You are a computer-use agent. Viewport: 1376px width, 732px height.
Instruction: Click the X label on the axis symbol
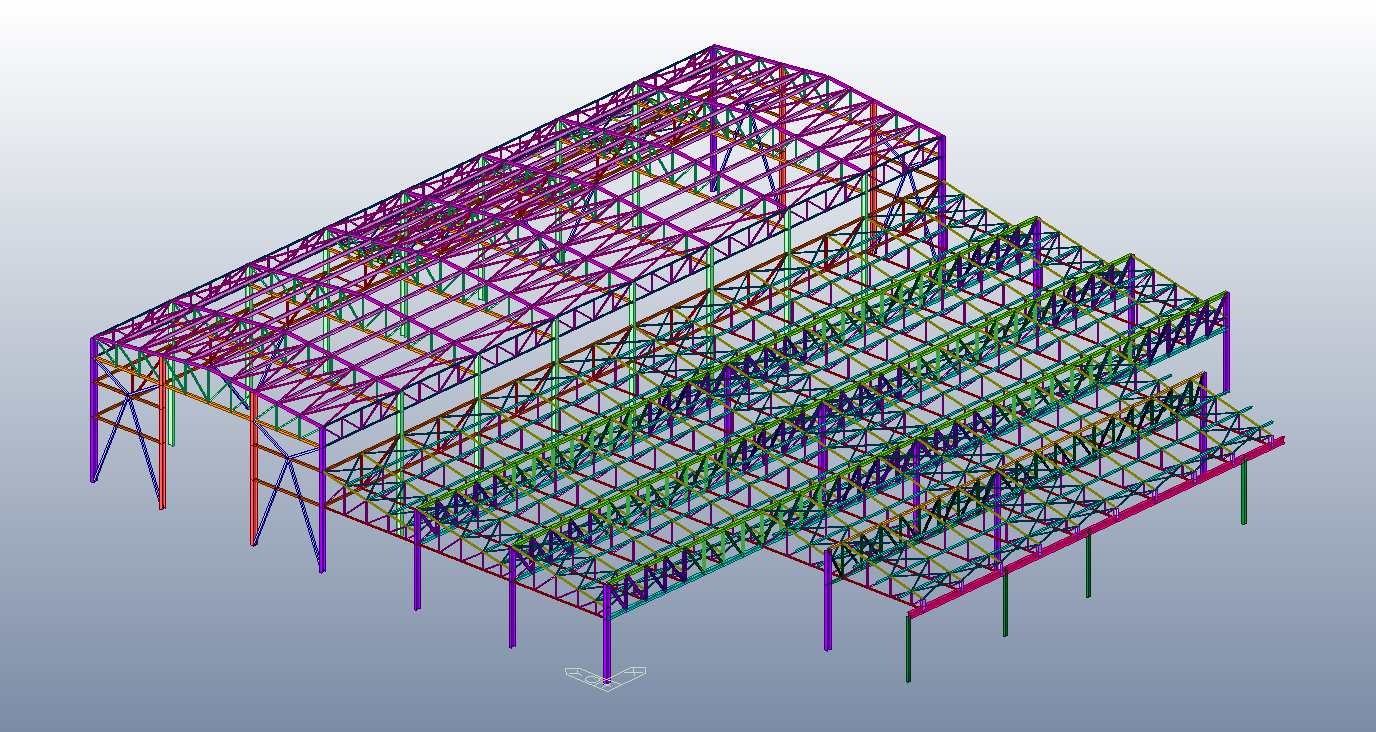(x=637, y=671)
